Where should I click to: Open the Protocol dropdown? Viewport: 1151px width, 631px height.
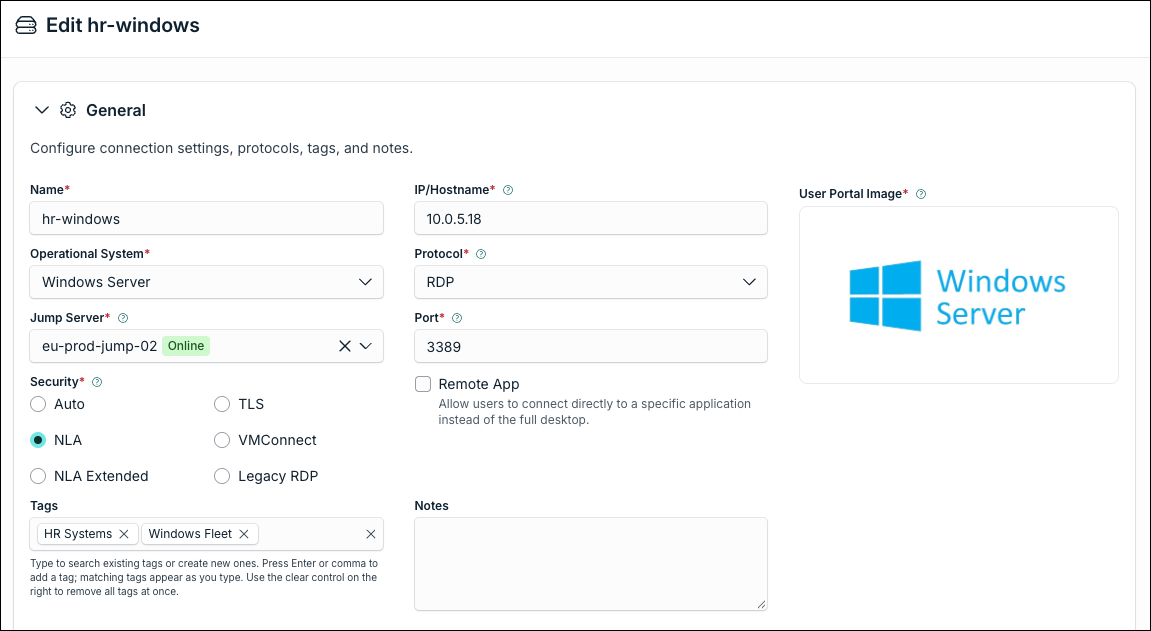coord(591,282)
